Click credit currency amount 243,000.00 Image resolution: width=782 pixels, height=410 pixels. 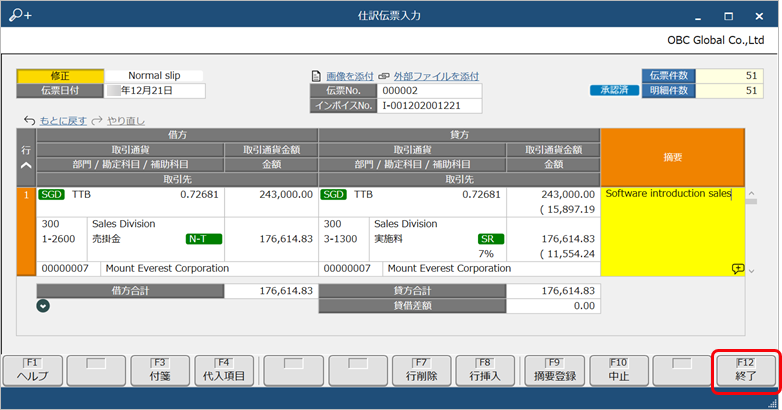(x=568, y=195)
